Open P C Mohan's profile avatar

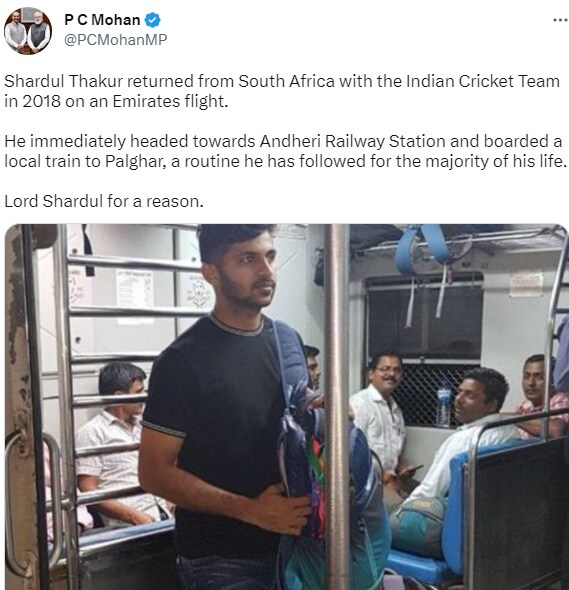click(x=28, y=30)
